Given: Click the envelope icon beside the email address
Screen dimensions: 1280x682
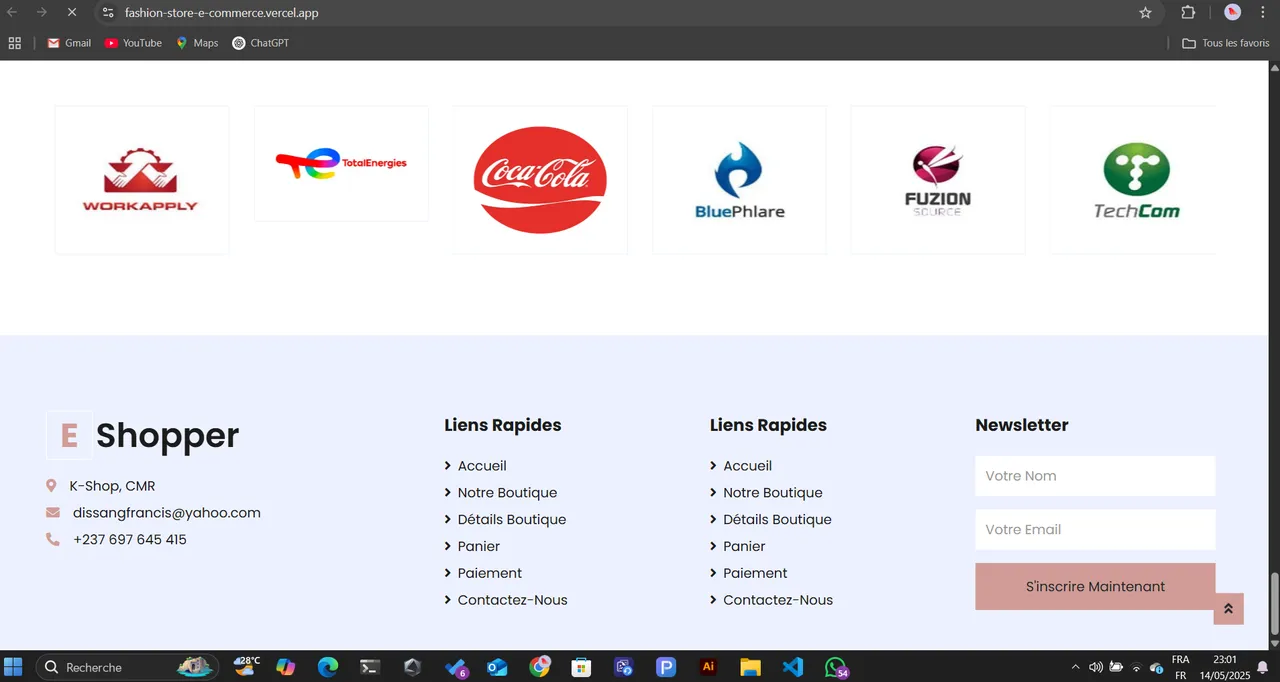Looking at the screenshot, I should tap(53, 513).
